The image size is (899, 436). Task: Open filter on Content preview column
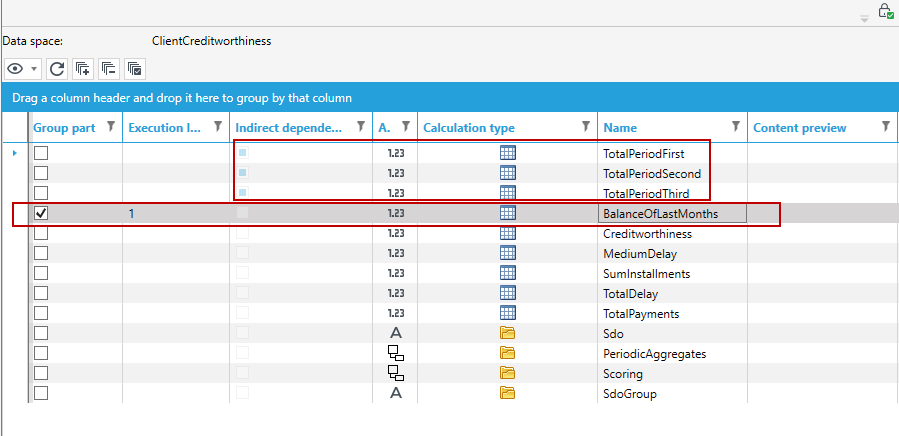[x=886, y=127]
